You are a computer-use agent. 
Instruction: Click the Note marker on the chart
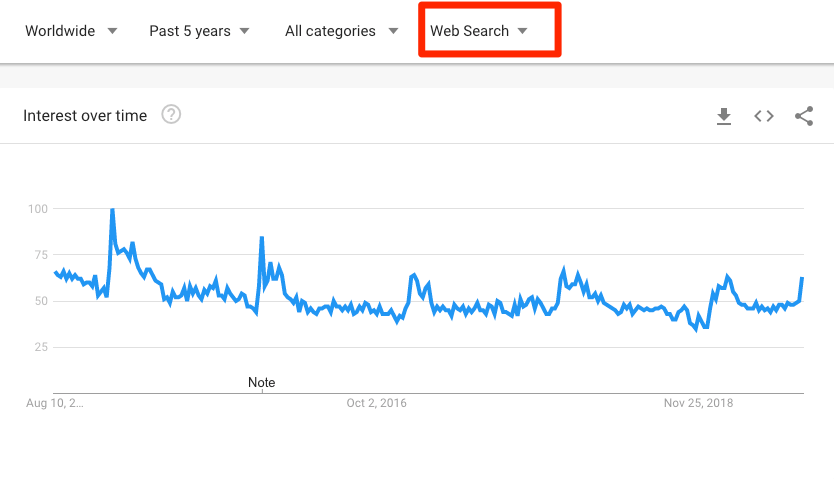click(x=262, y=383)
